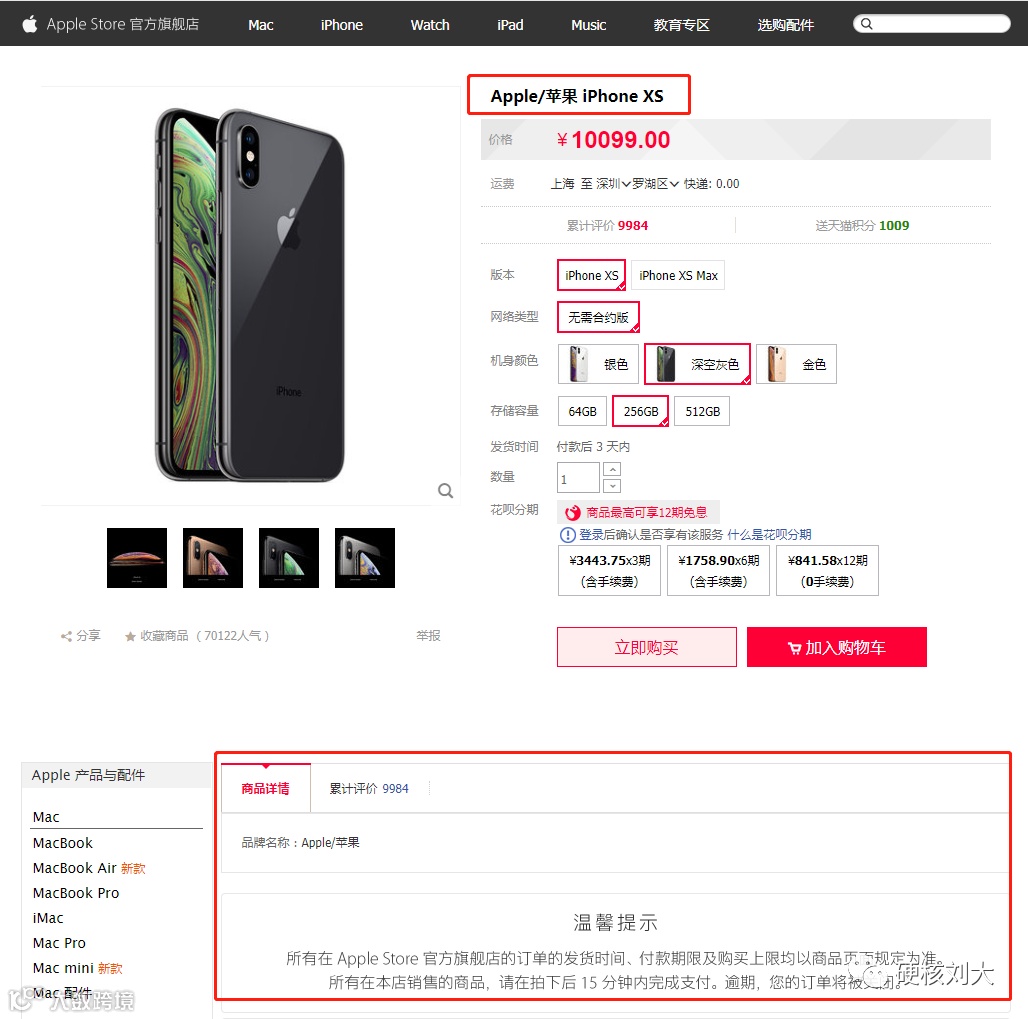Click the Apple logo in header

[x=30, y=24]
